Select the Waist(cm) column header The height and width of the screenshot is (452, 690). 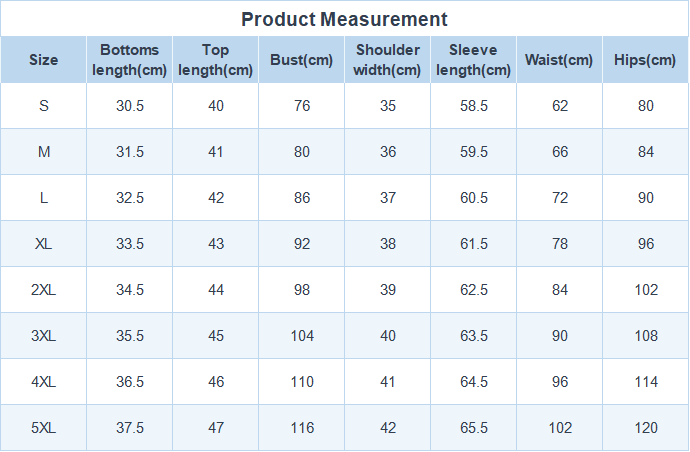click(559, 60)
